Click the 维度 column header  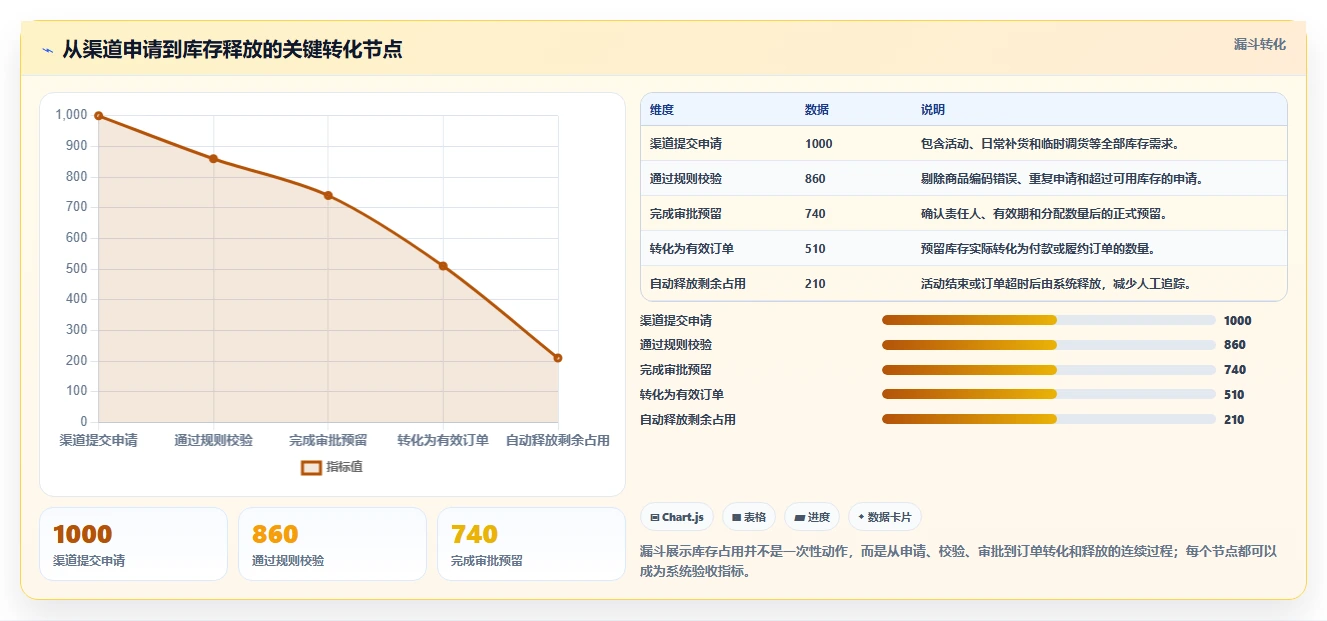coord(662,110)
